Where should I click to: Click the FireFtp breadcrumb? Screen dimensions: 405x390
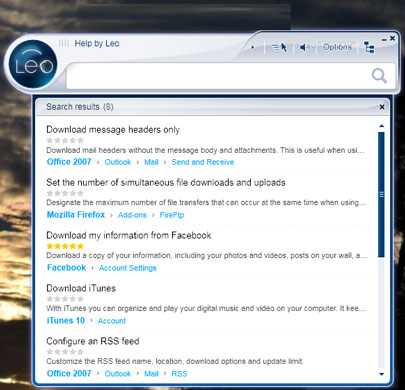point(172,215)
